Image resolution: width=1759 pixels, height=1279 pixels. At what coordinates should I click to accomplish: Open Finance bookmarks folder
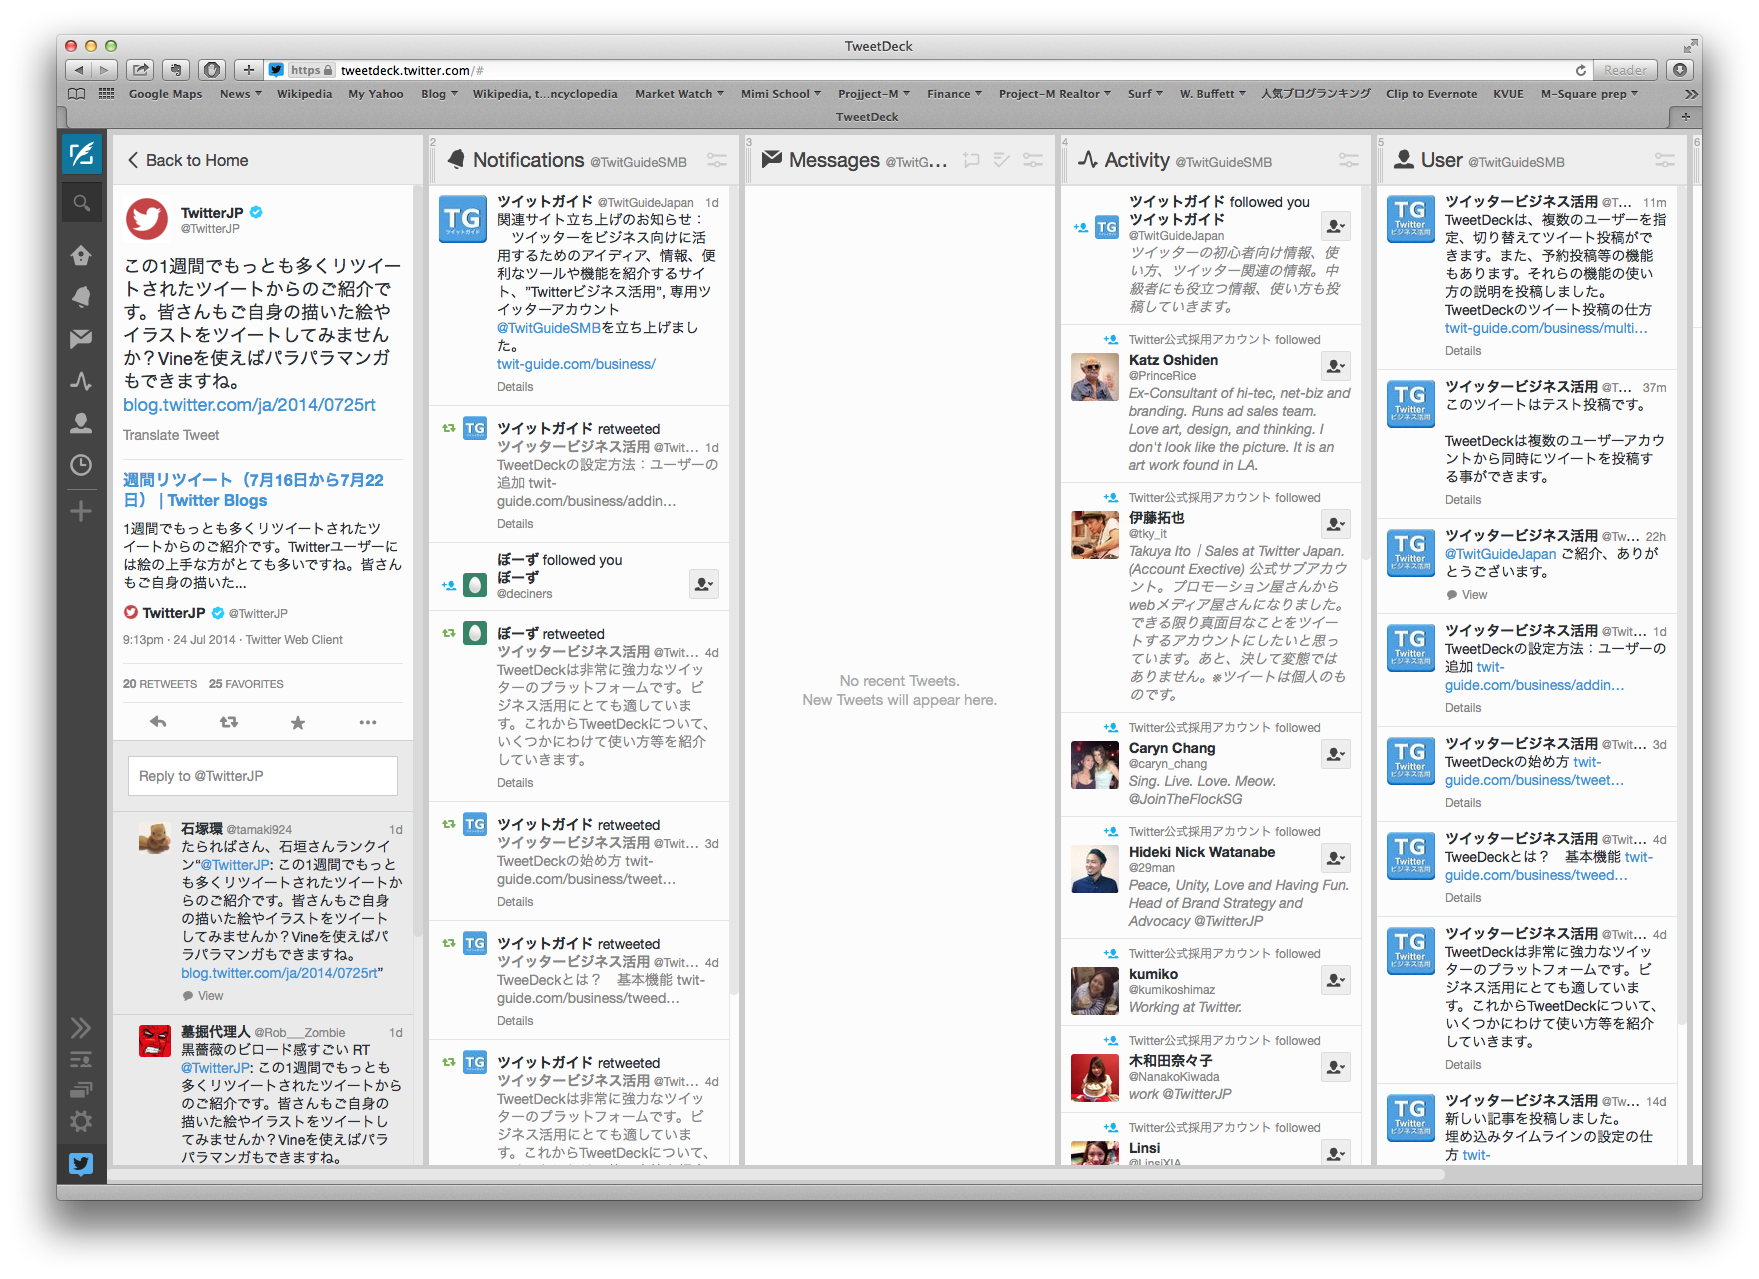click(954, 94)
